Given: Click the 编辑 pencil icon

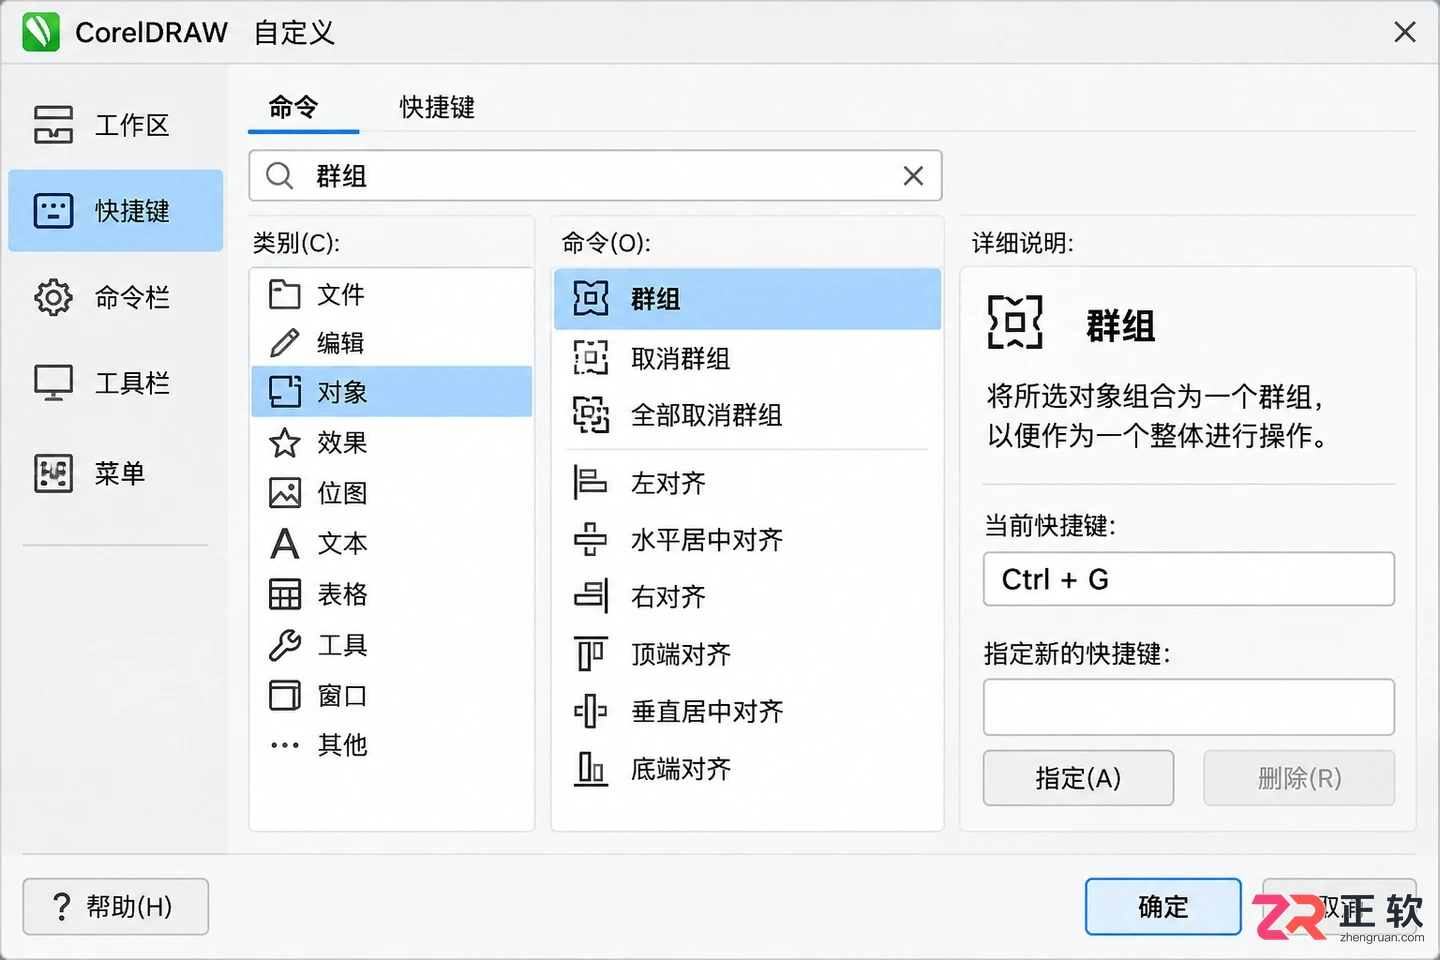Looking at the screenshot, I should [x=285, y=343].
